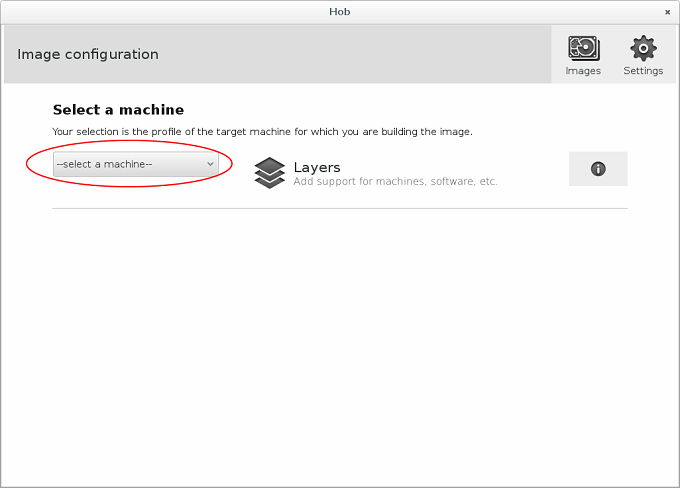Screen dimensions: 680x488
Task: Click the "Image configuration" header title
Action: point(88,54)
